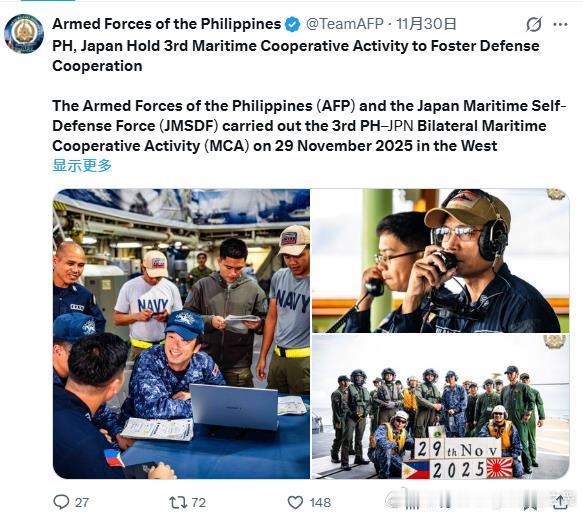Screen dimensions: 583x516
Task: Open the sailors with laptop photo
Action: click(181, 334)
